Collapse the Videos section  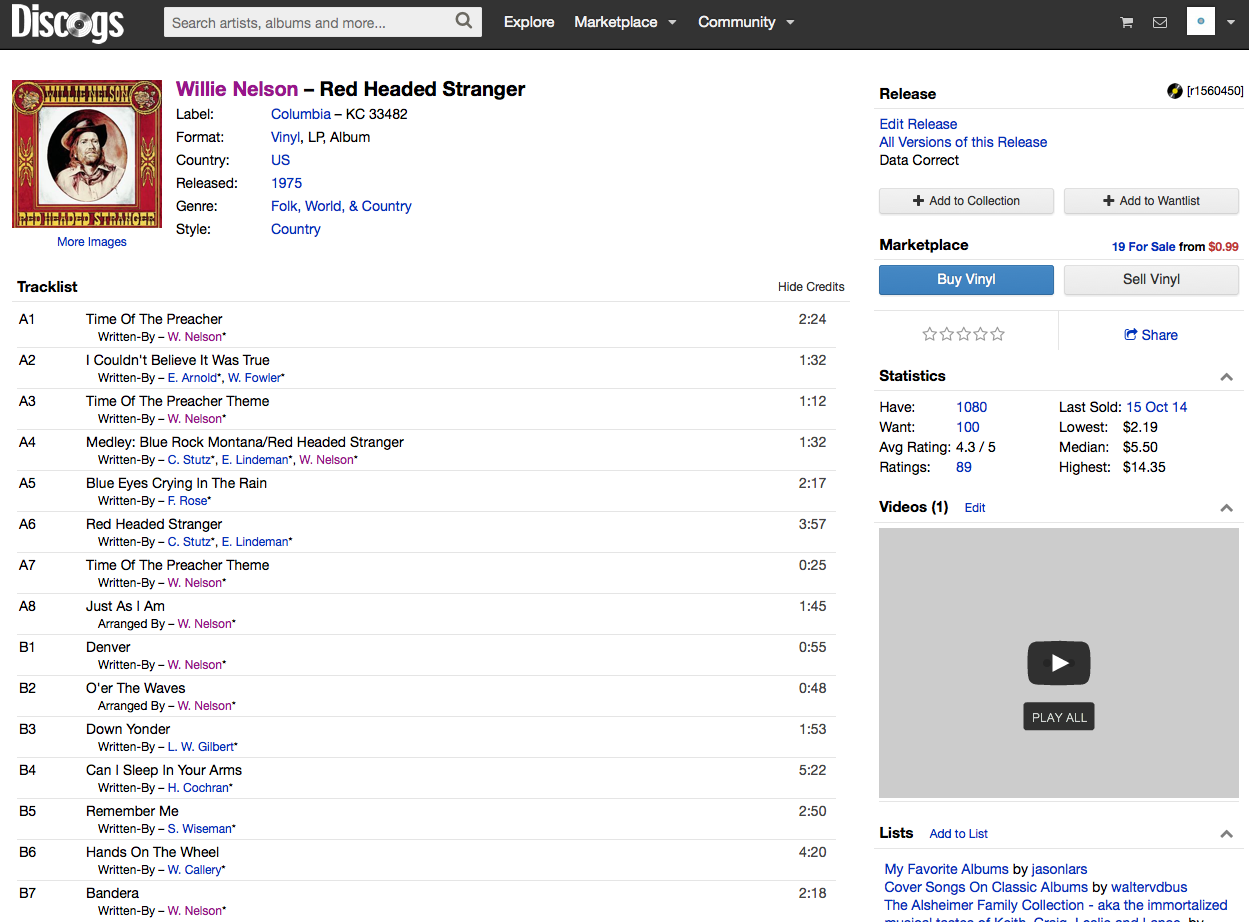[x=1227, y=508]
